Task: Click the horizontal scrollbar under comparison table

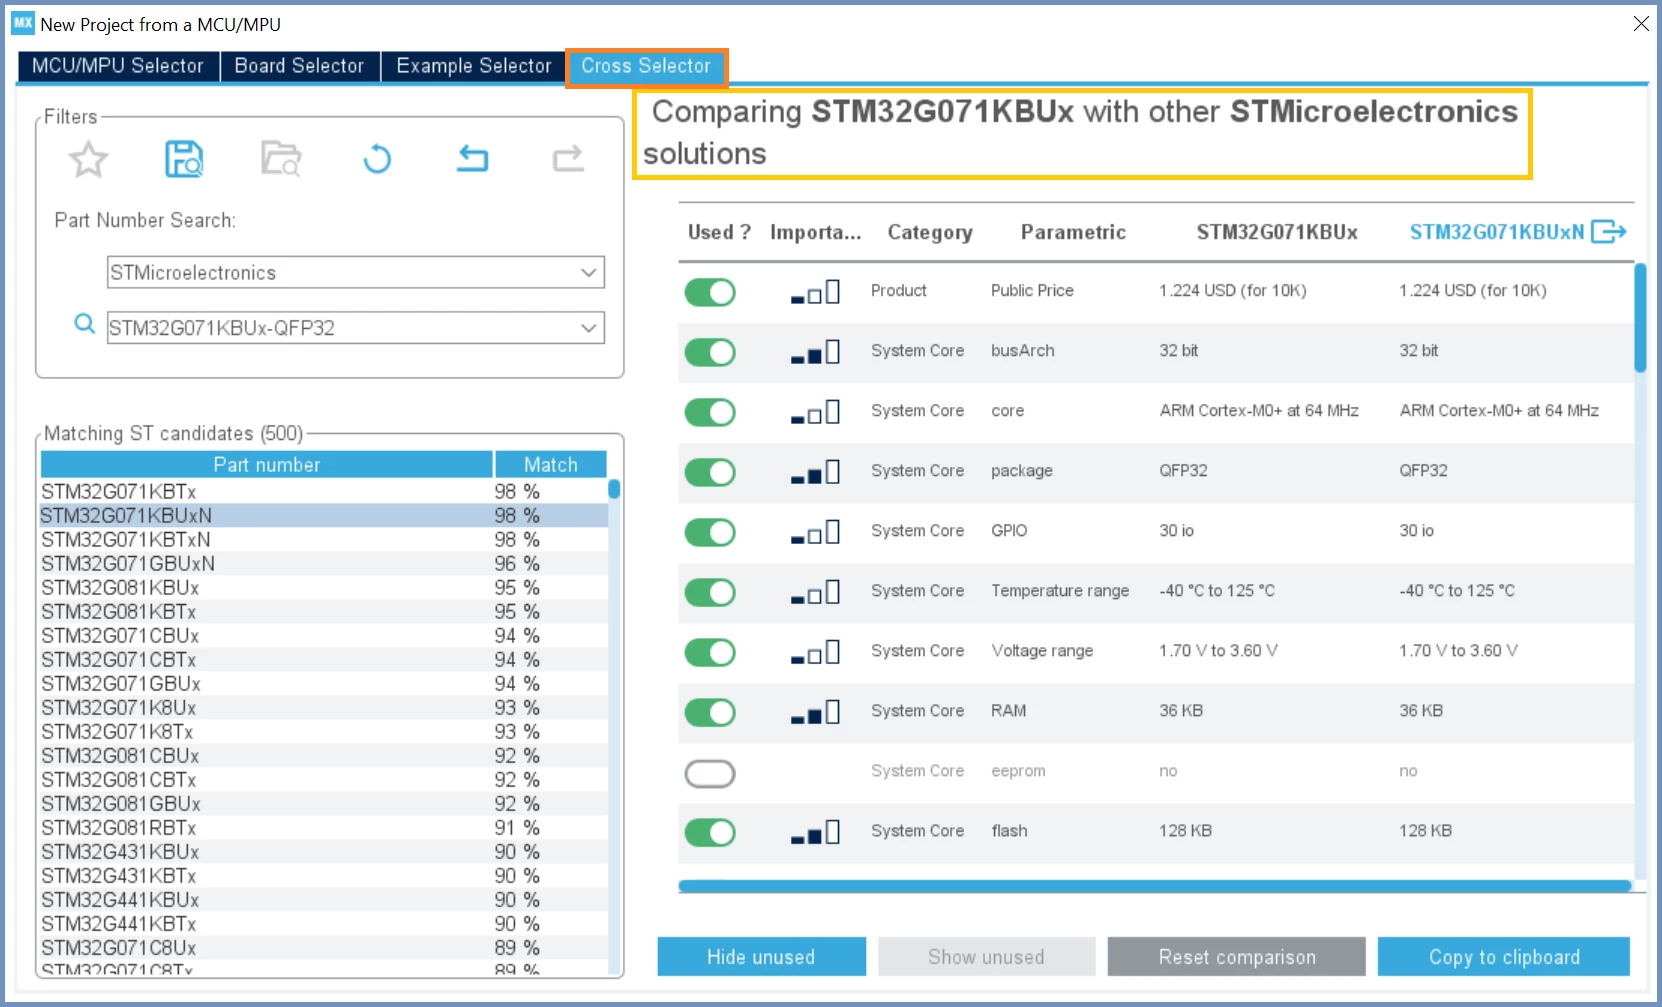Action: (x=1155, y=886)
